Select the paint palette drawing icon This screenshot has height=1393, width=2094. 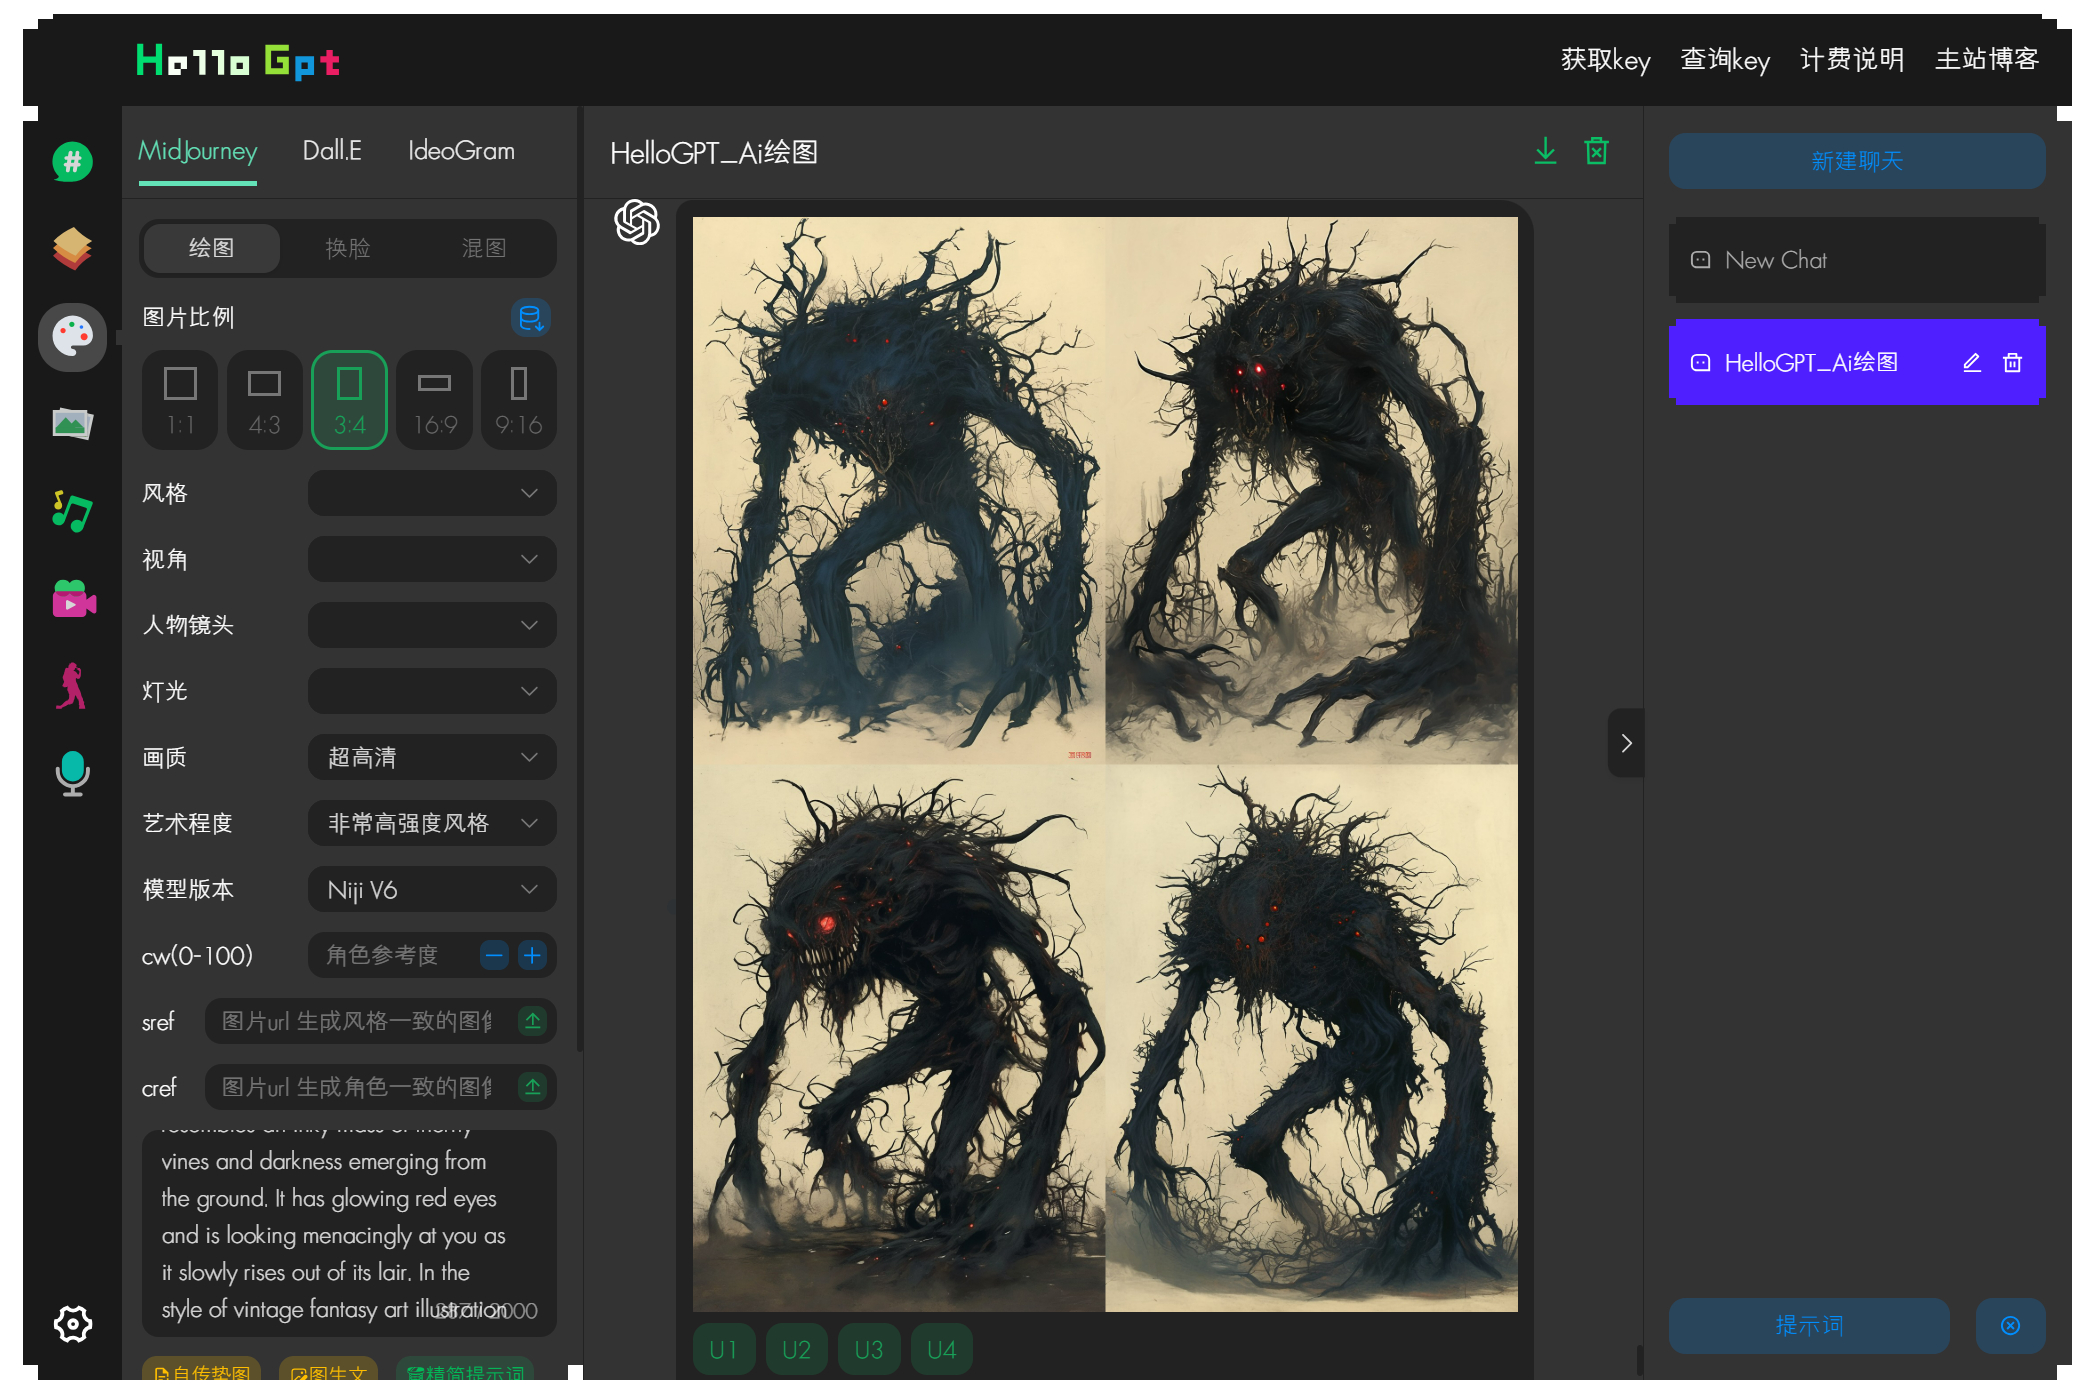click(x=72, y=336)
